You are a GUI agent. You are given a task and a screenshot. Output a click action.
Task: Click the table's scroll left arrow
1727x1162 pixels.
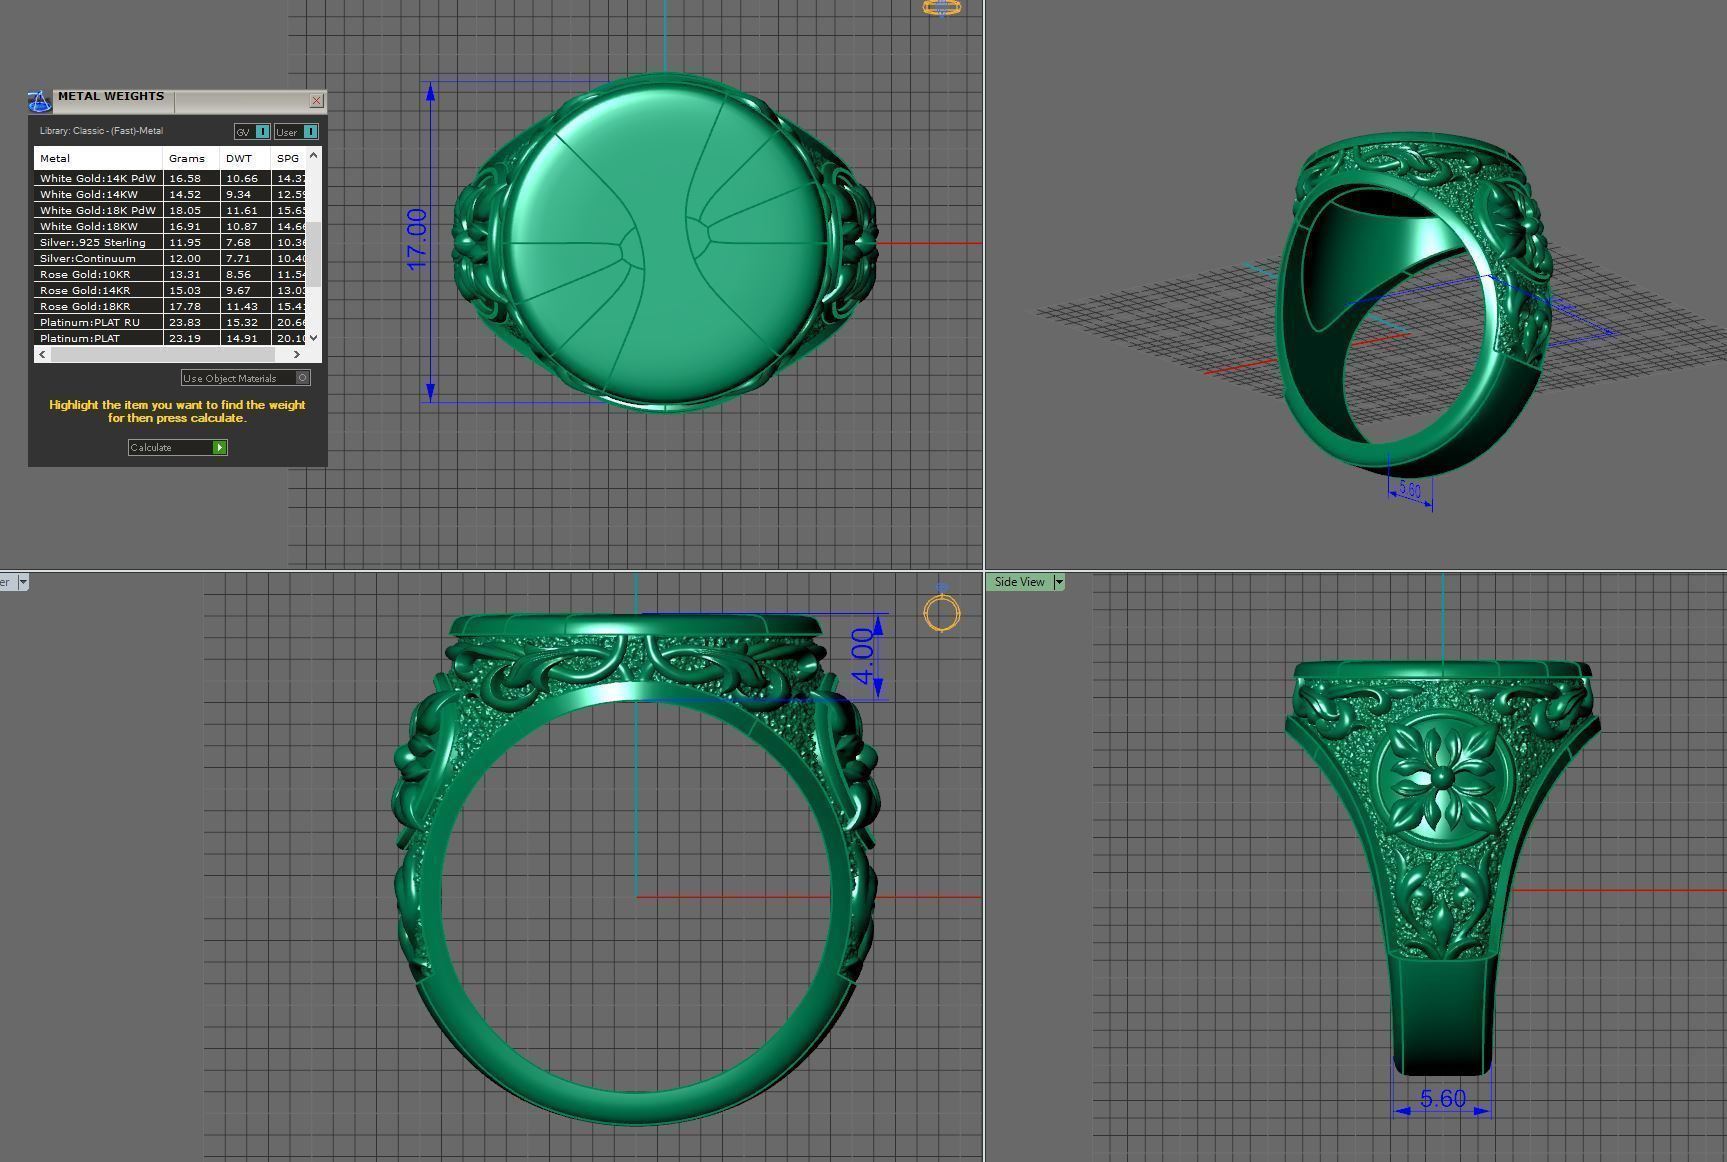click(x=41, y=354)
